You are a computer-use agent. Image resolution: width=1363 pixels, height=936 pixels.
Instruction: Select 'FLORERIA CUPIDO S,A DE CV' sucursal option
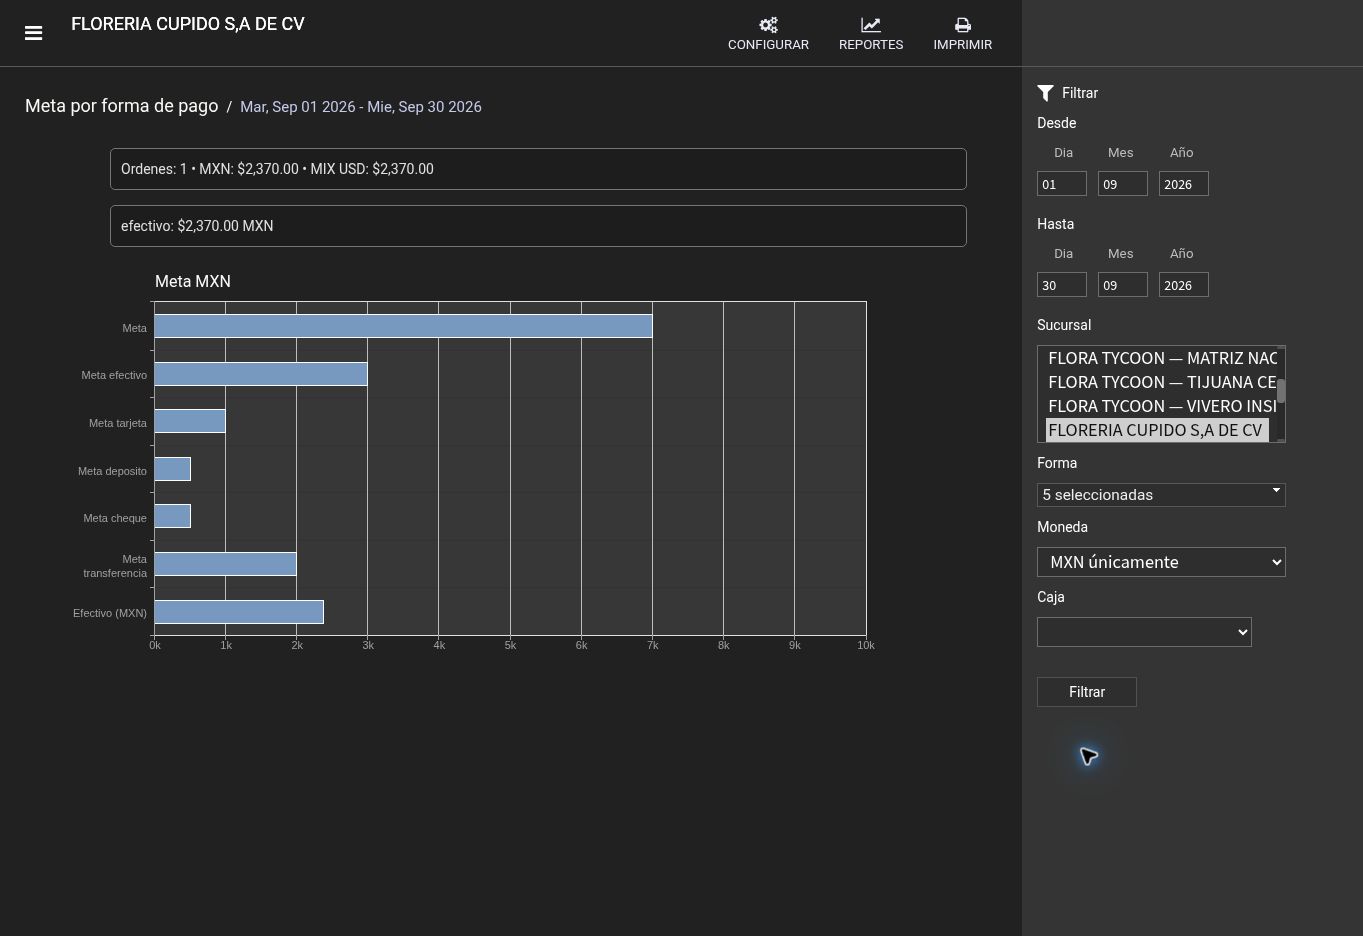pos(1157,430)
